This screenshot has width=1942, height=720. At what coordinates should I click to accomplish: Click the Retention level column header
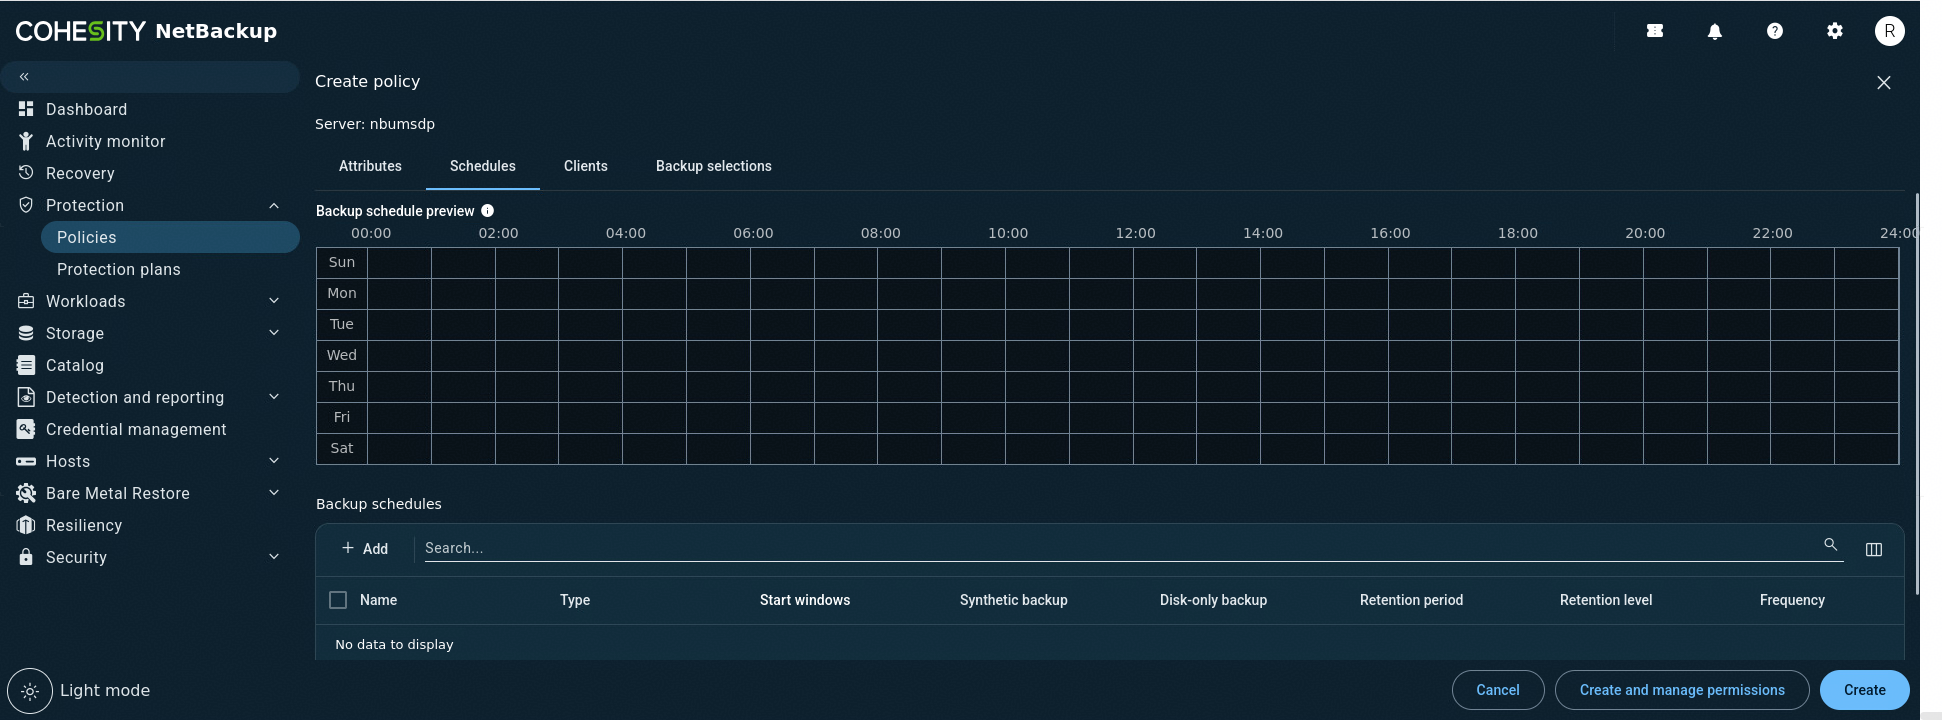(1606, 600)
